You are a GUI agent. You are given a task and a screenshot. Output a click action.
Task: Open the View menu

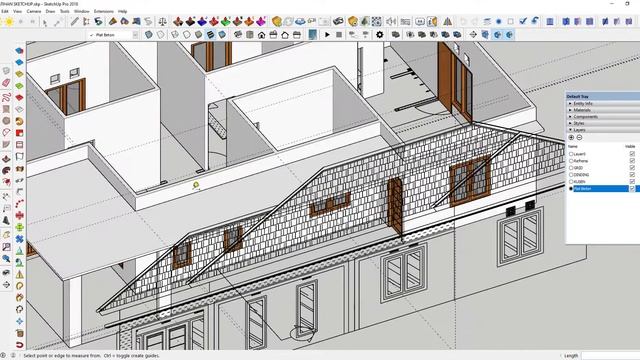(18, 11)
